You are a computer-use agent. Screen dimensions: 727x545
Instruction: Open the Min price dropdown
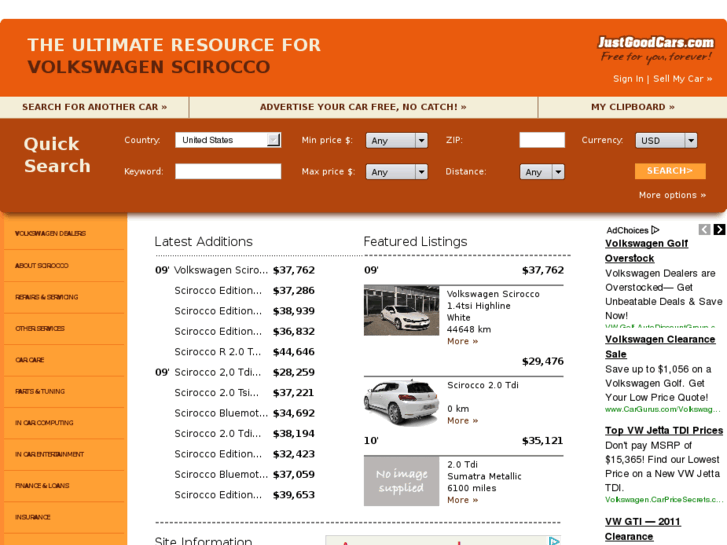[x=396, y=141]
